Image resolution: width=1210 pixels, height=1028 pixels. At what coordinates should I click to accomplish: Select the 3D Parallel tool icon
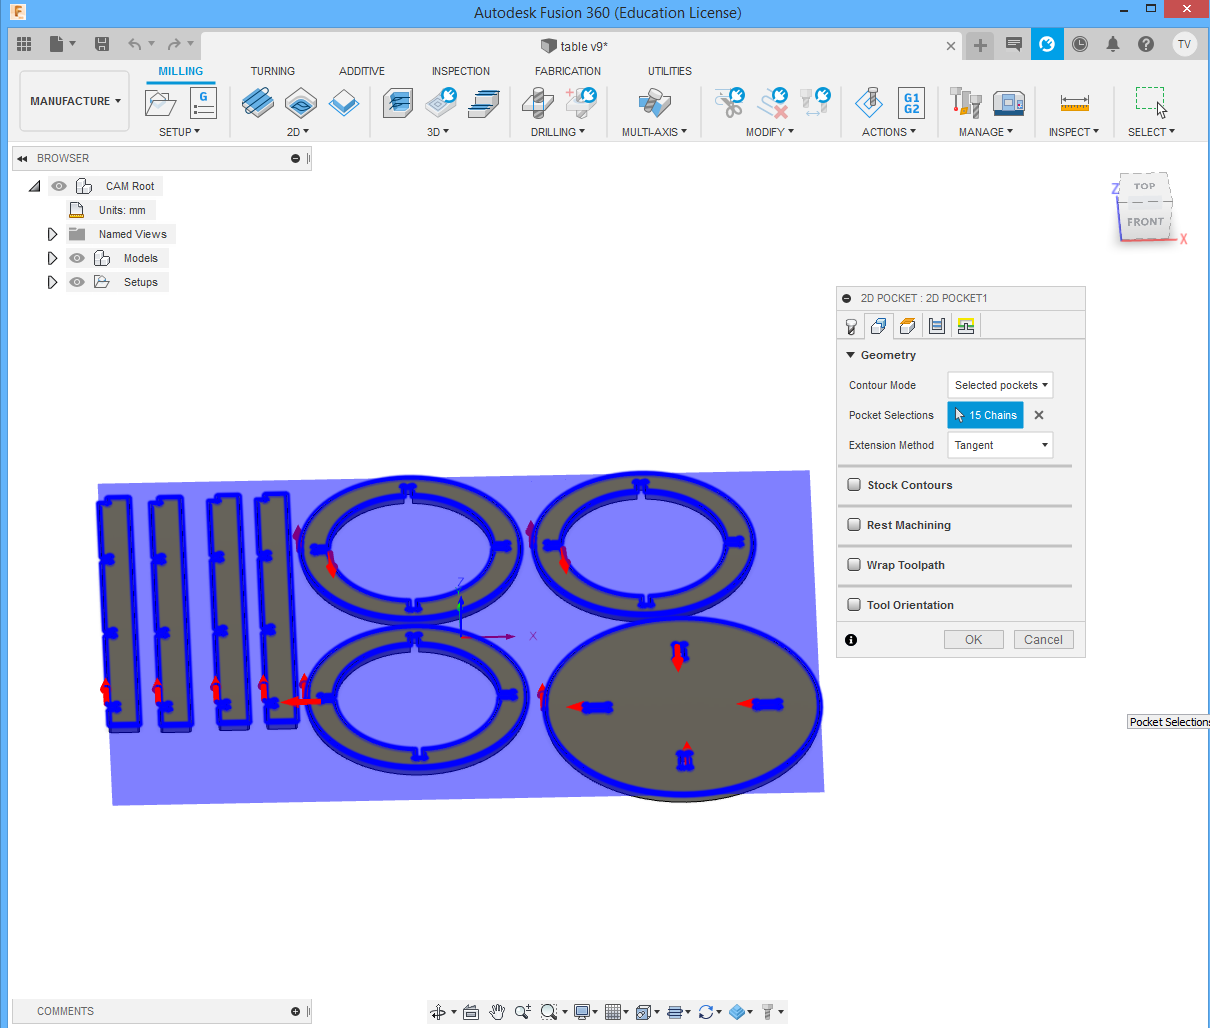pos(484,102)
